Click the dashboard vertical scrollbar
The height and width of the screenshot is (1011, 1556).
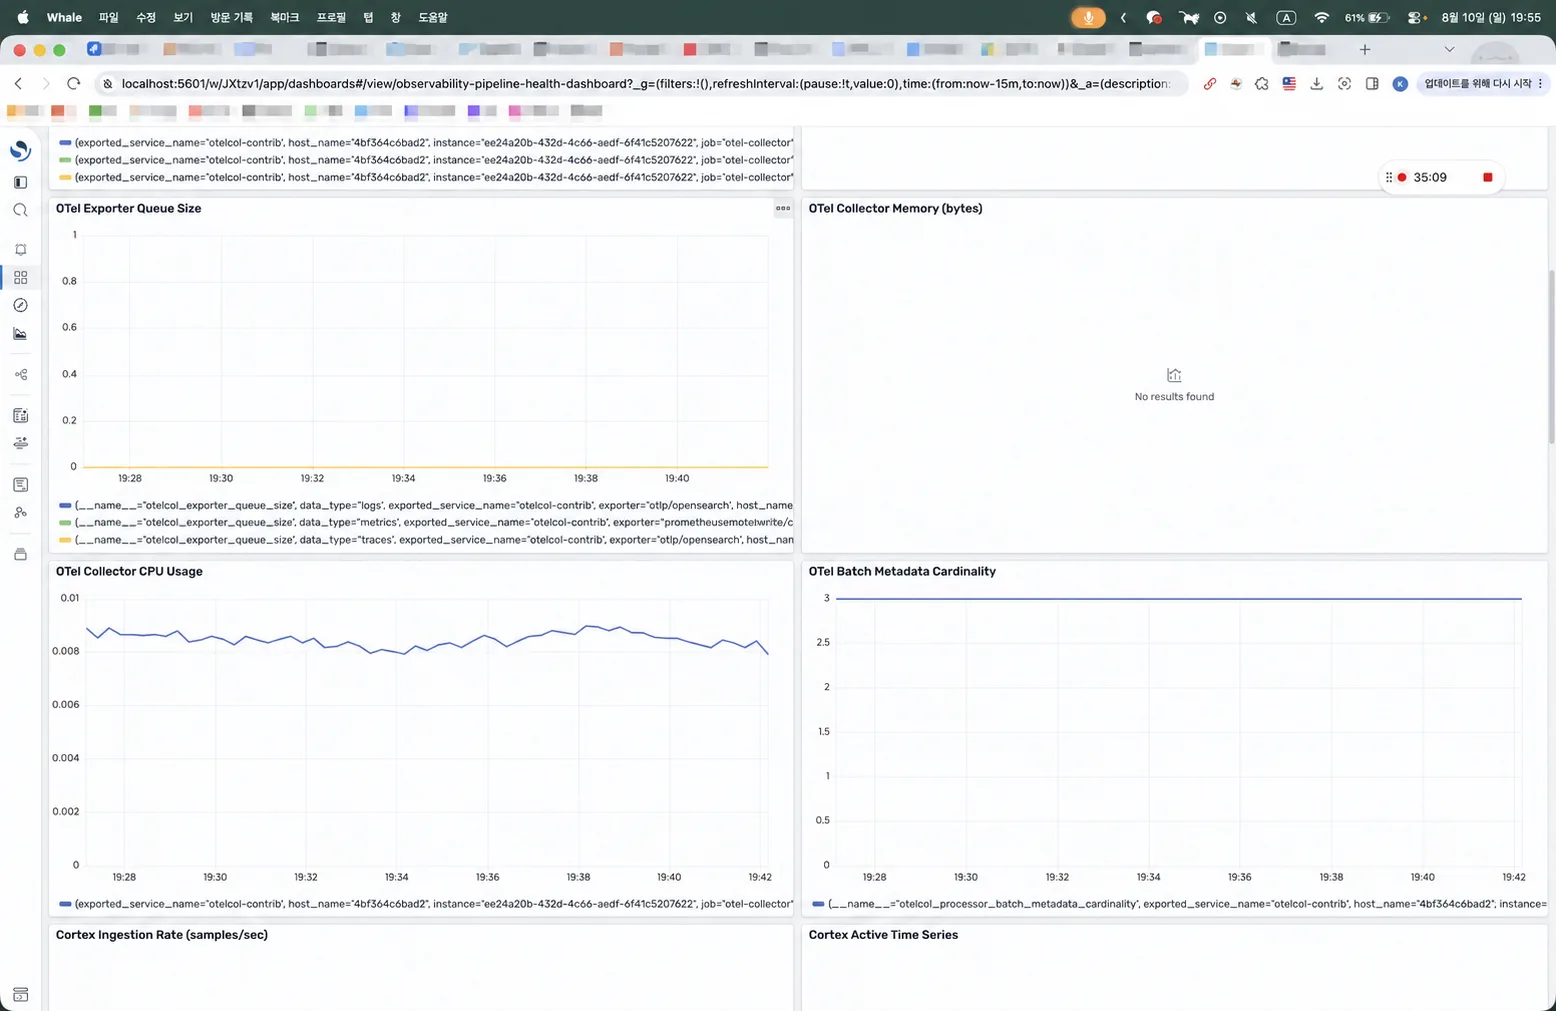point(1551,357)
